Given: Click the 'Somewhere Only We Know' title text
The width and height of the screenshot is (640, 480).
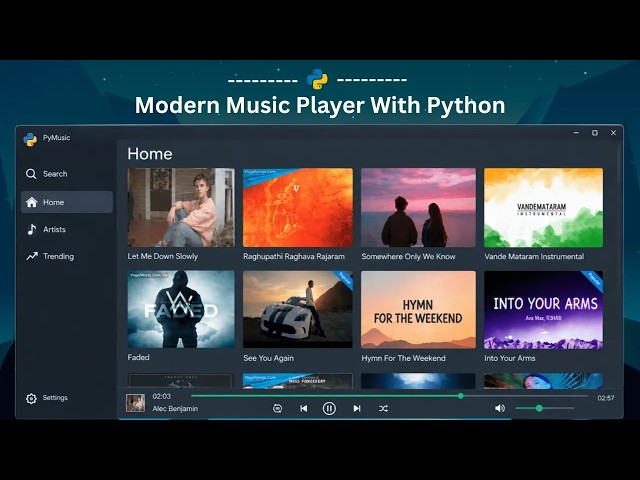Looking at the screenshot, I should (408, 256).
